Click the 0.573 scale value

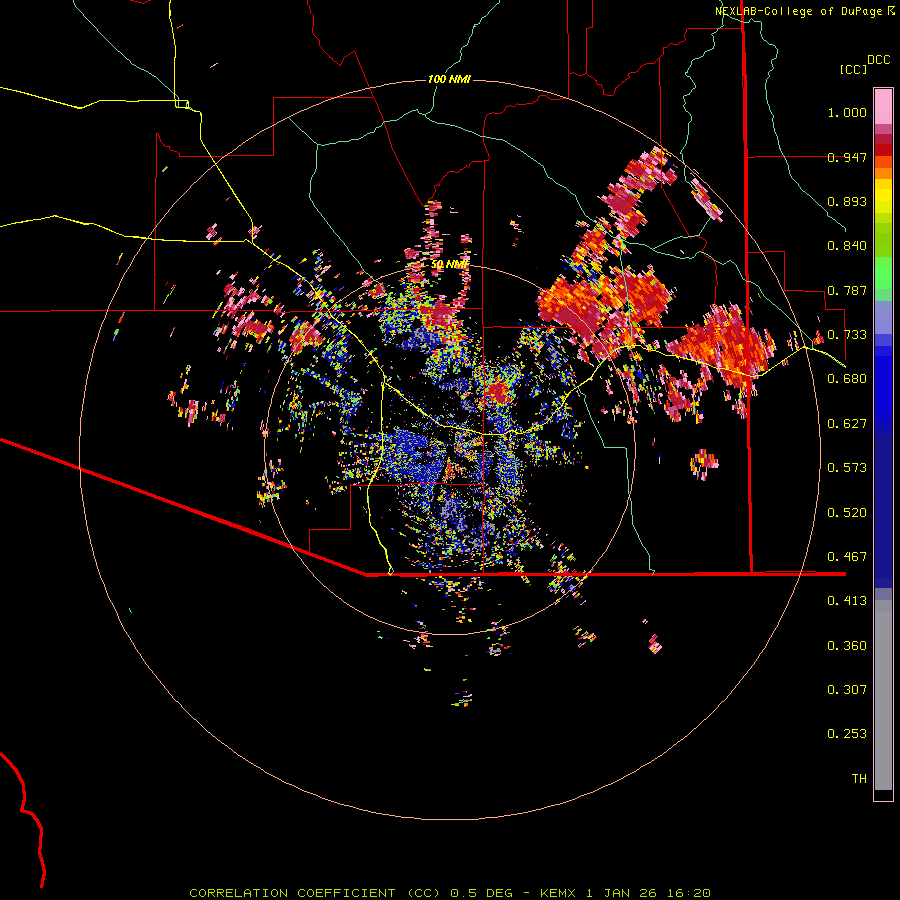click(x=847, y=468)
